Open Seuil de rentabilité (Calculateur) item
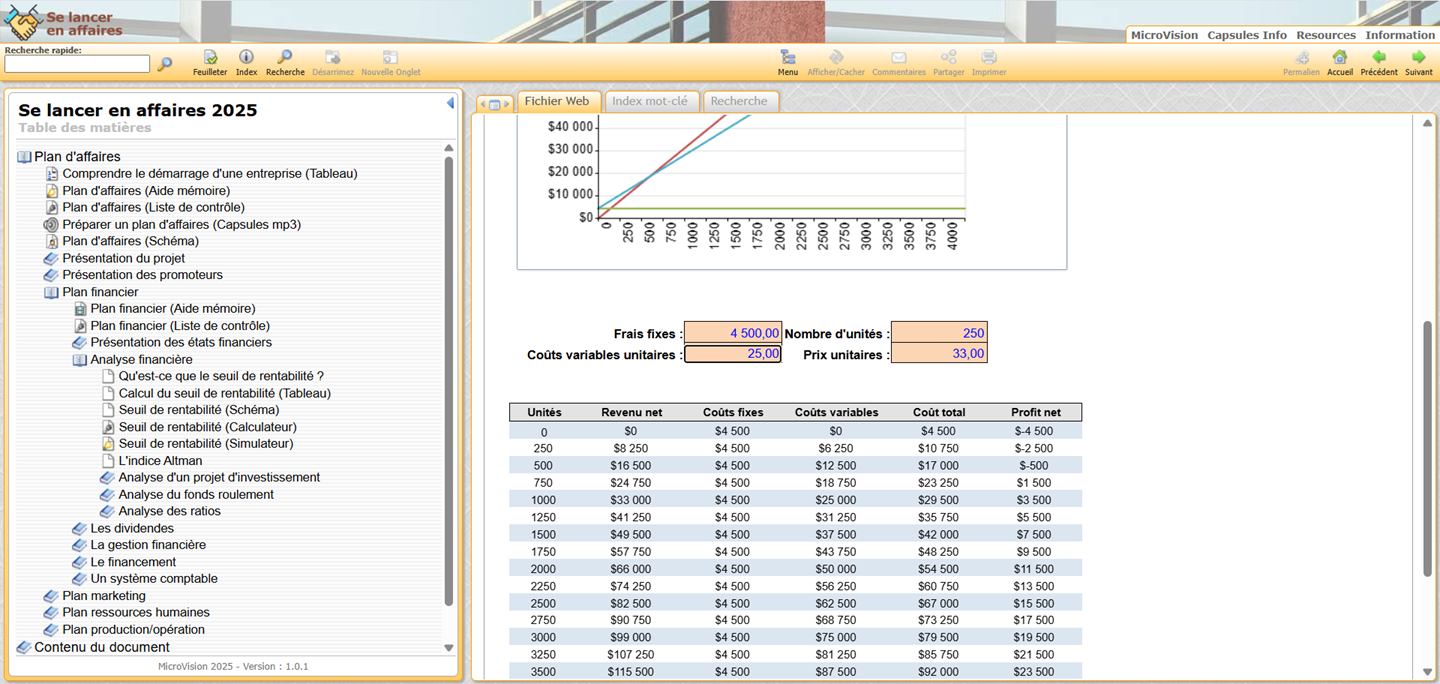 (206, 427)
